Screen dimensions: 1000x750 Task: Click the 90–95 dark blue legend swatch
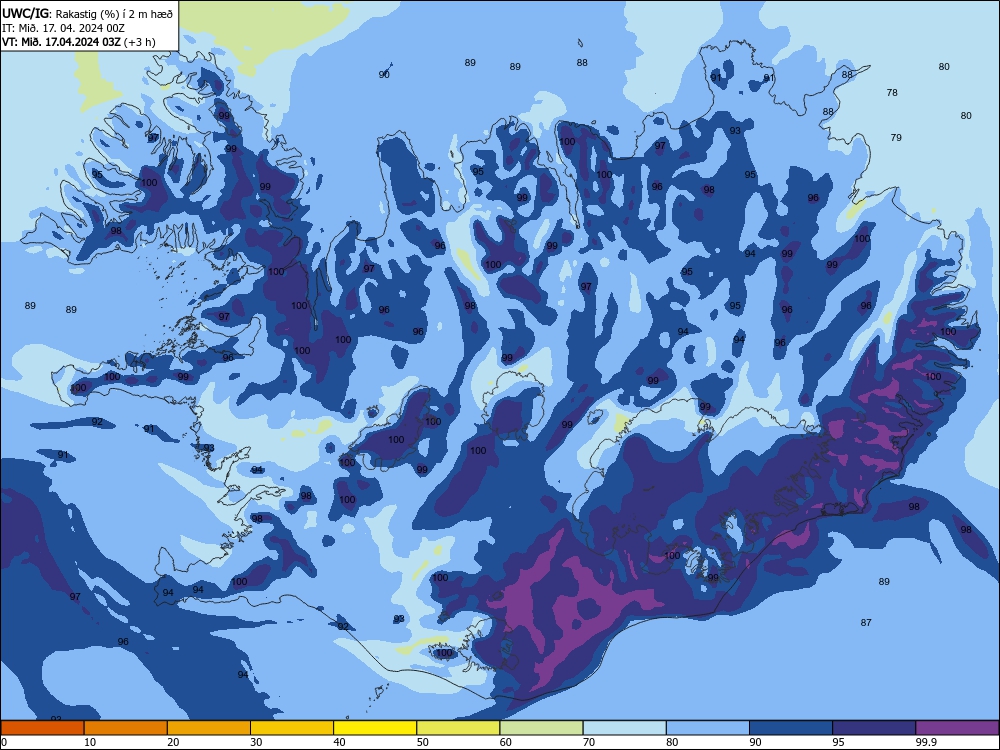click(791, 728)
